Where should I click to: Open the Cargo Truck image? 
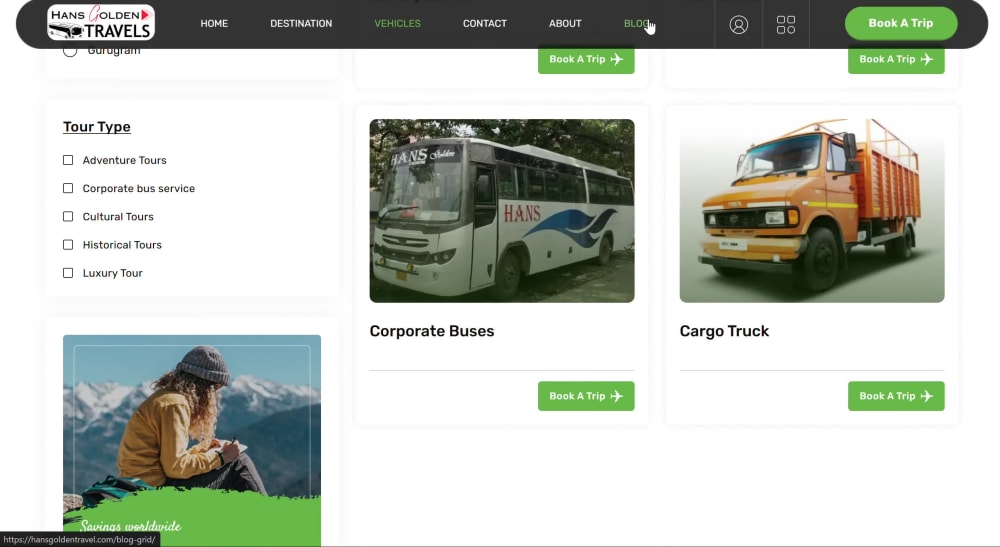pyautogui.click(x=812, y=210)
